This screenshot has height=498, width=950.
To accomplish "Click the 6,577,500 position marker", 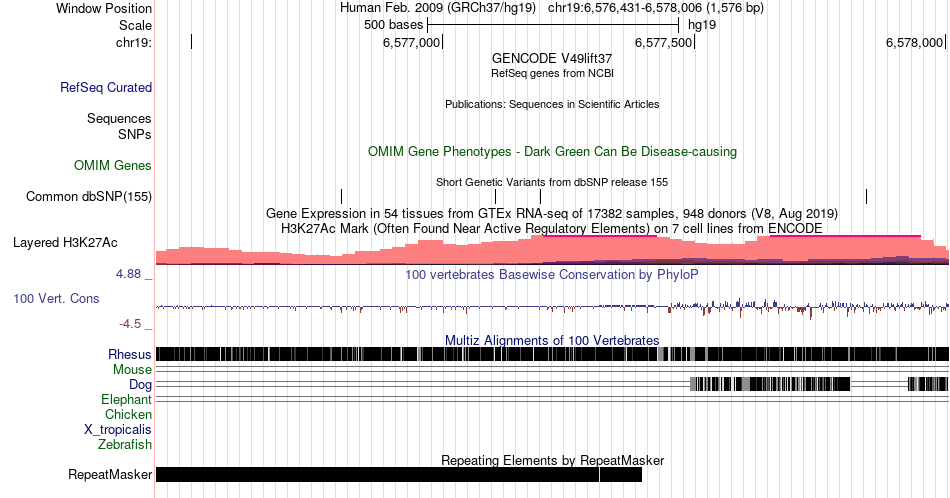I will [665, 42].
